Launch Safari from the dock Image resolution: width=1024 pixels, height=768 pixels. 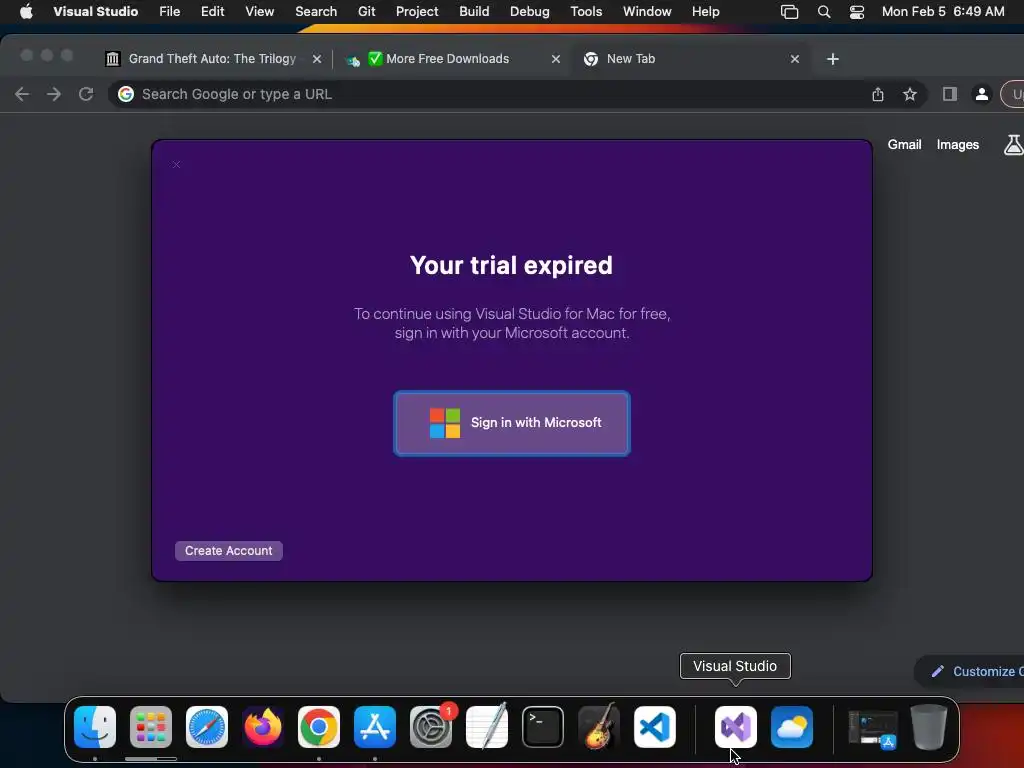tap(207, 727)
